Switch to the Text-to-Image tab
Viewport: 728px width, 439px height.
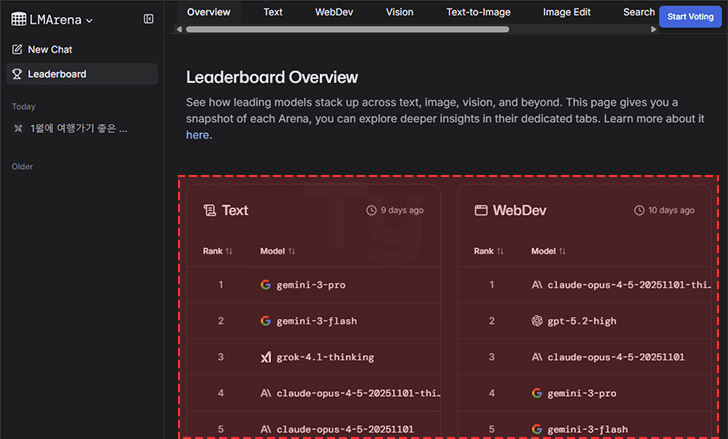[x=478, y=12]
